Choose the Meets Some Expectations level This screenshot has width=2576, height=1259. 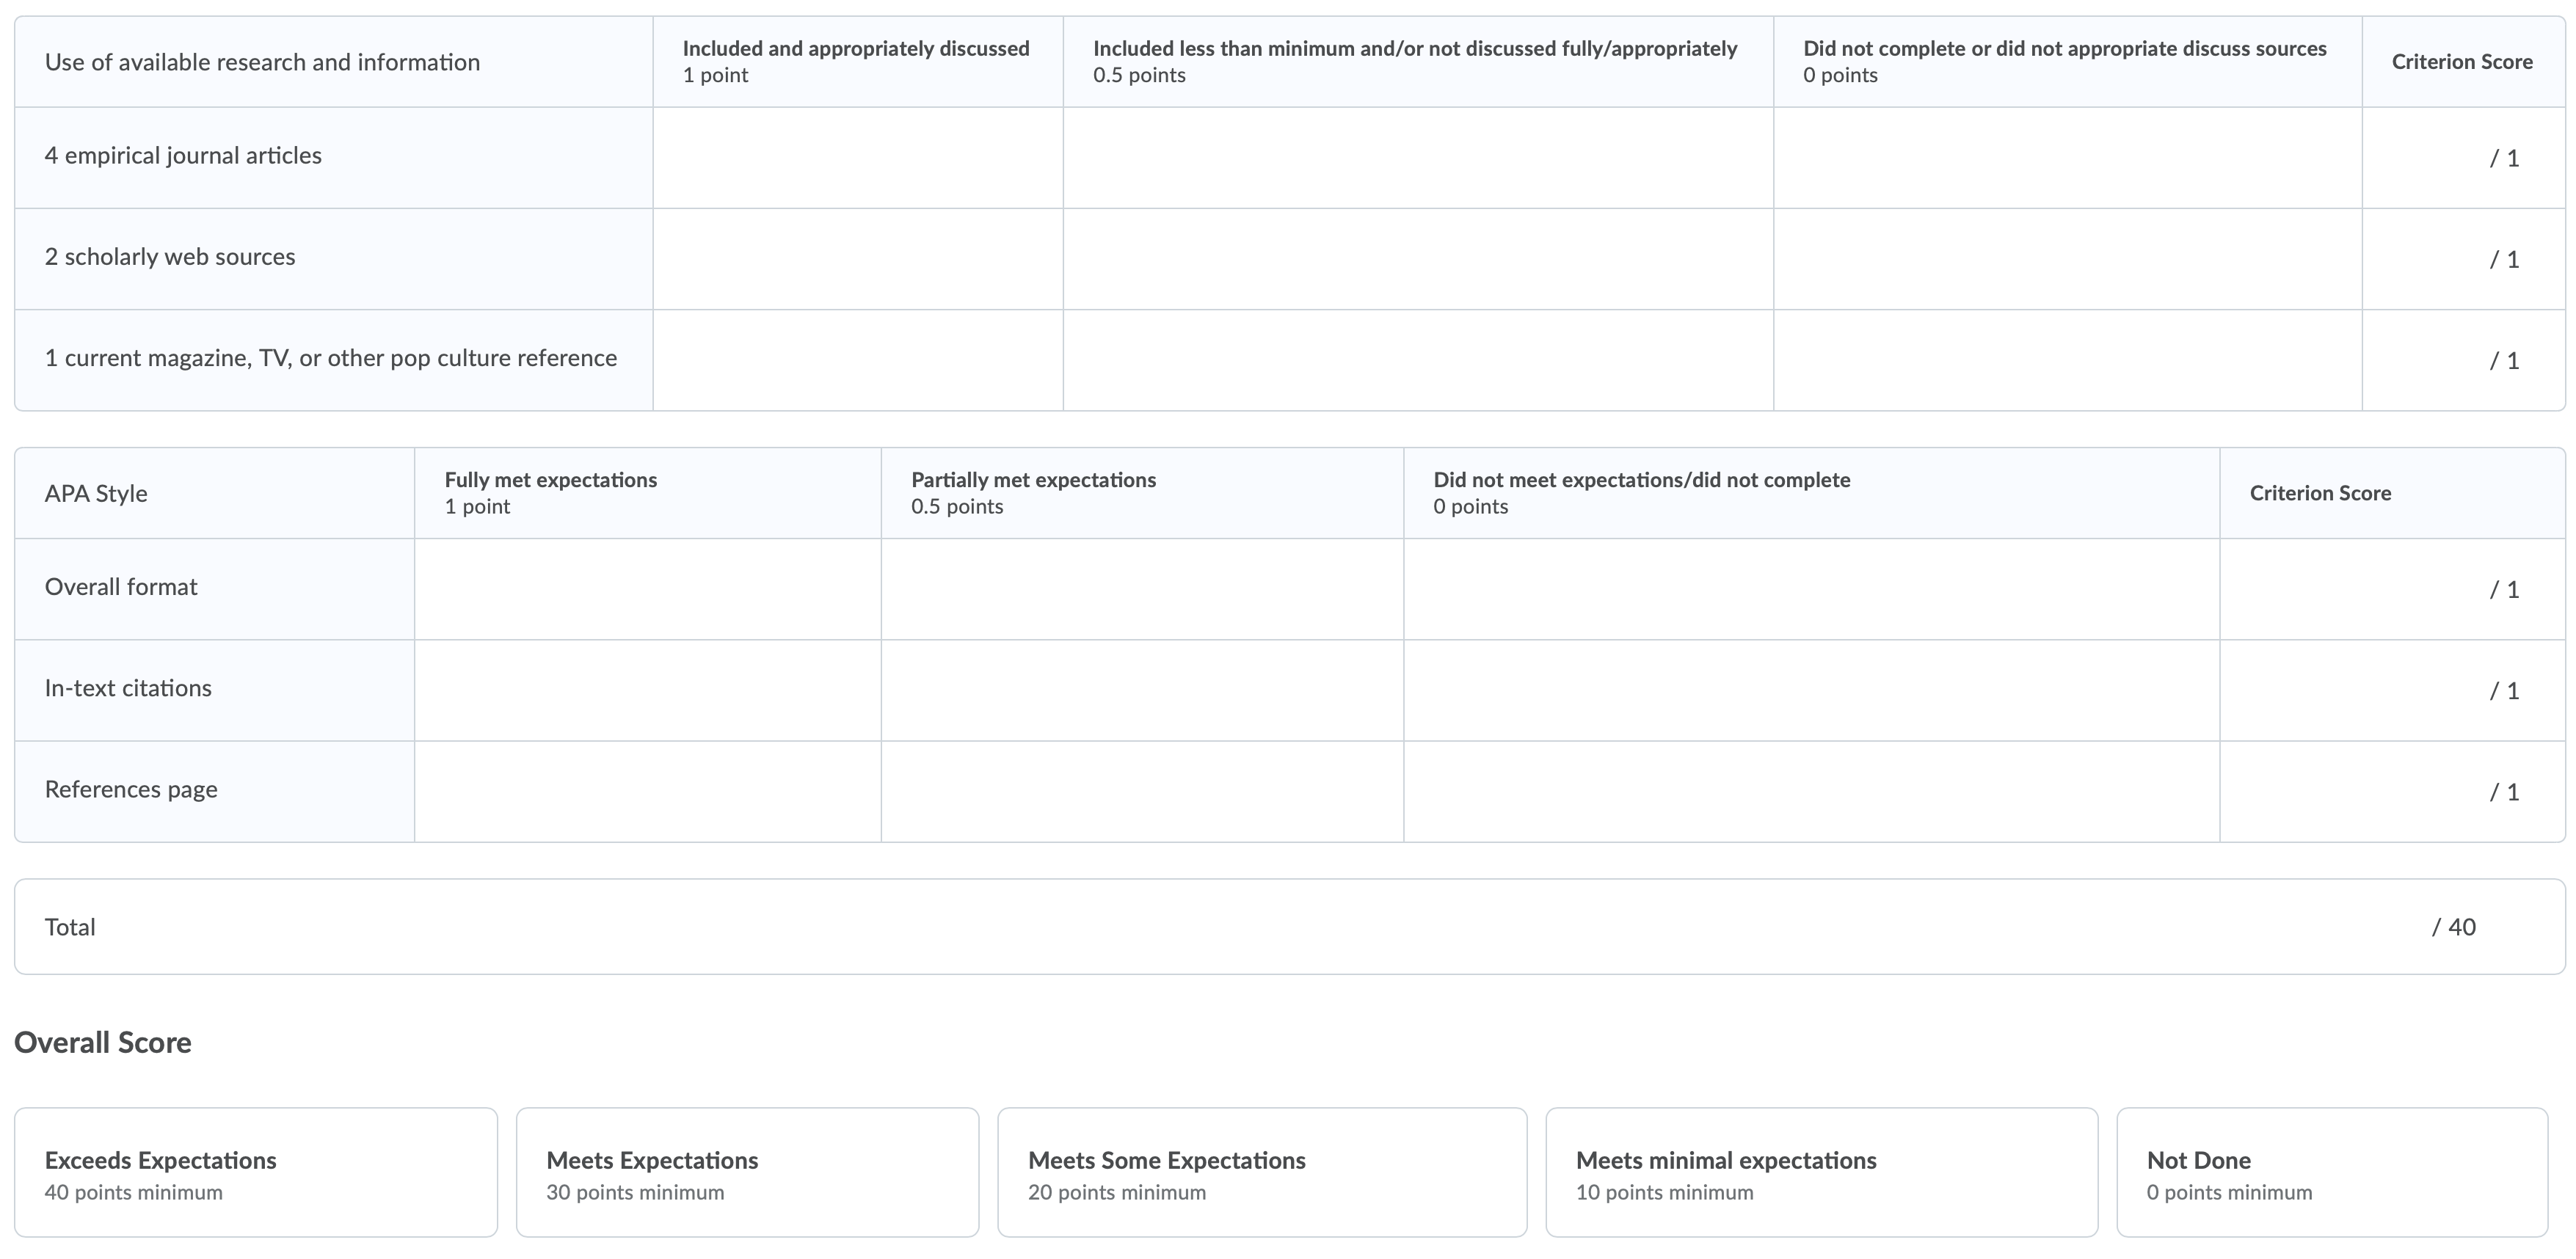[1262, 1172]
